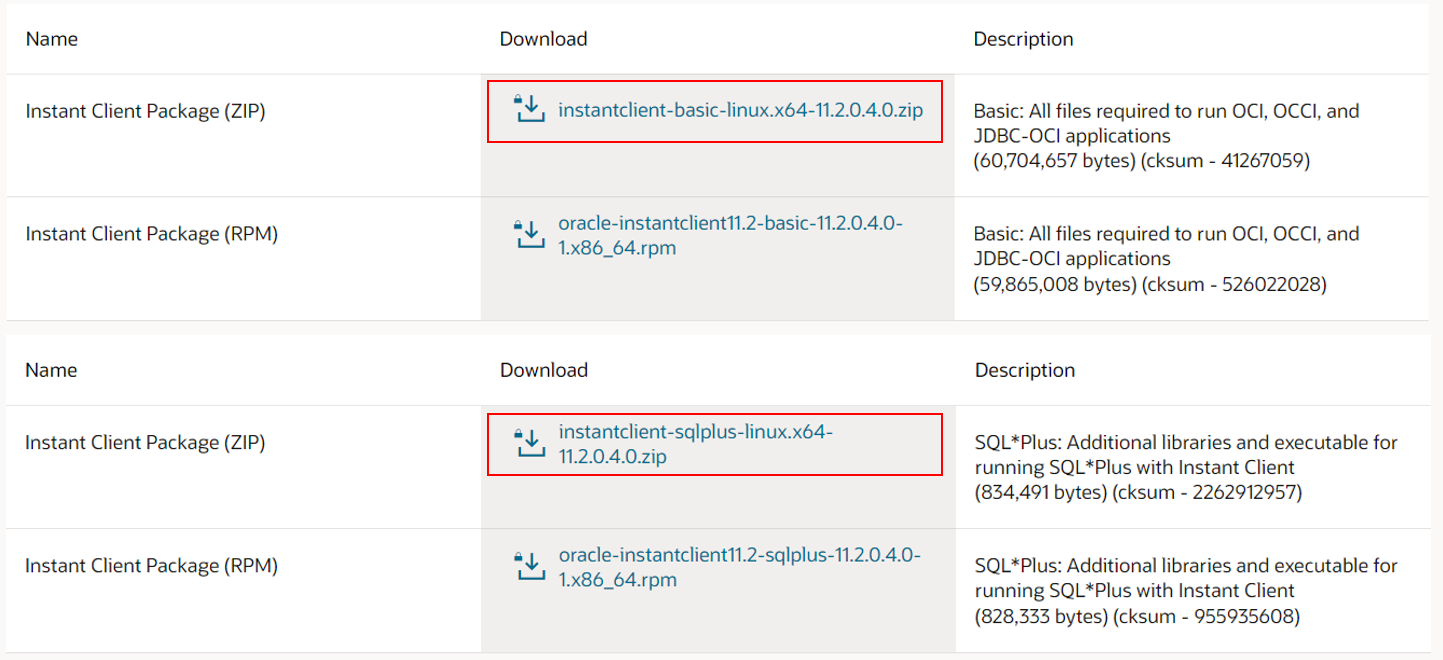
Task: Click 'Instant Client Package (ZIP)' in sqlplus row
Action: coord(145,442)
